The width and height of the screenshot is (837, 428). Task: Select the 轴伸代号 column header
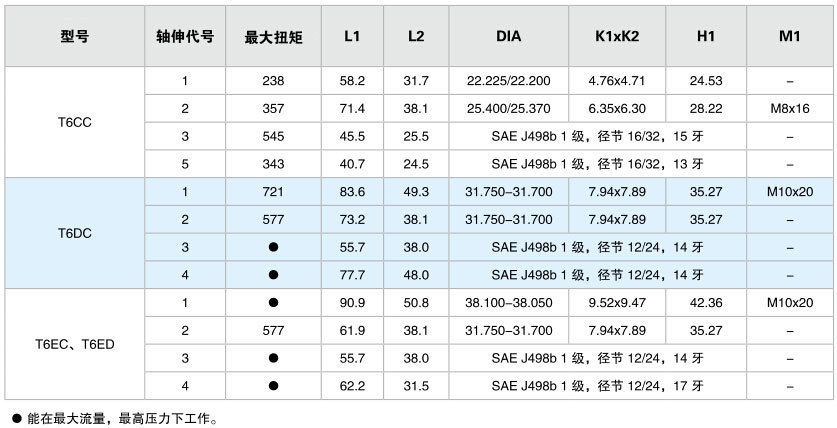[x=185, y=36]
